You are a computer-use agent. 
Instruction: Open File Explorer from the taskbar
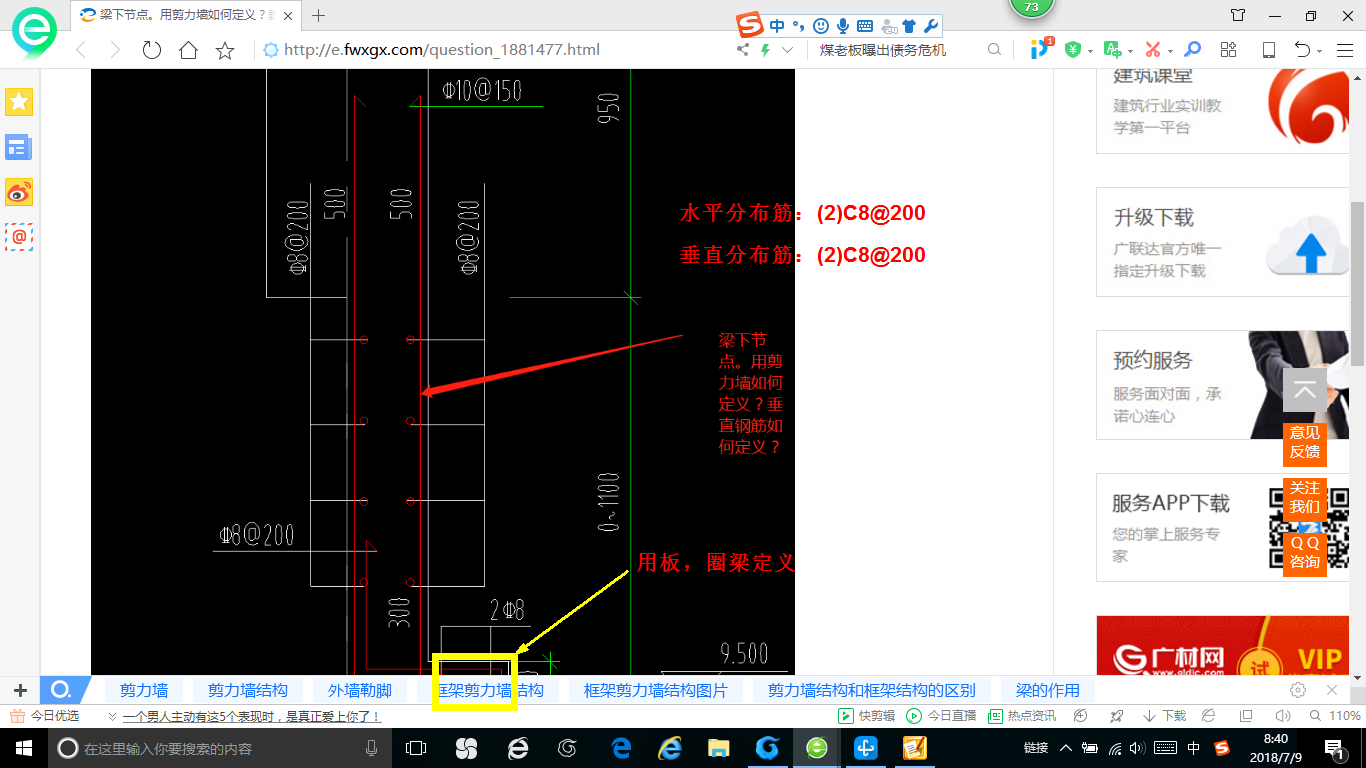(x=718, y=747)
